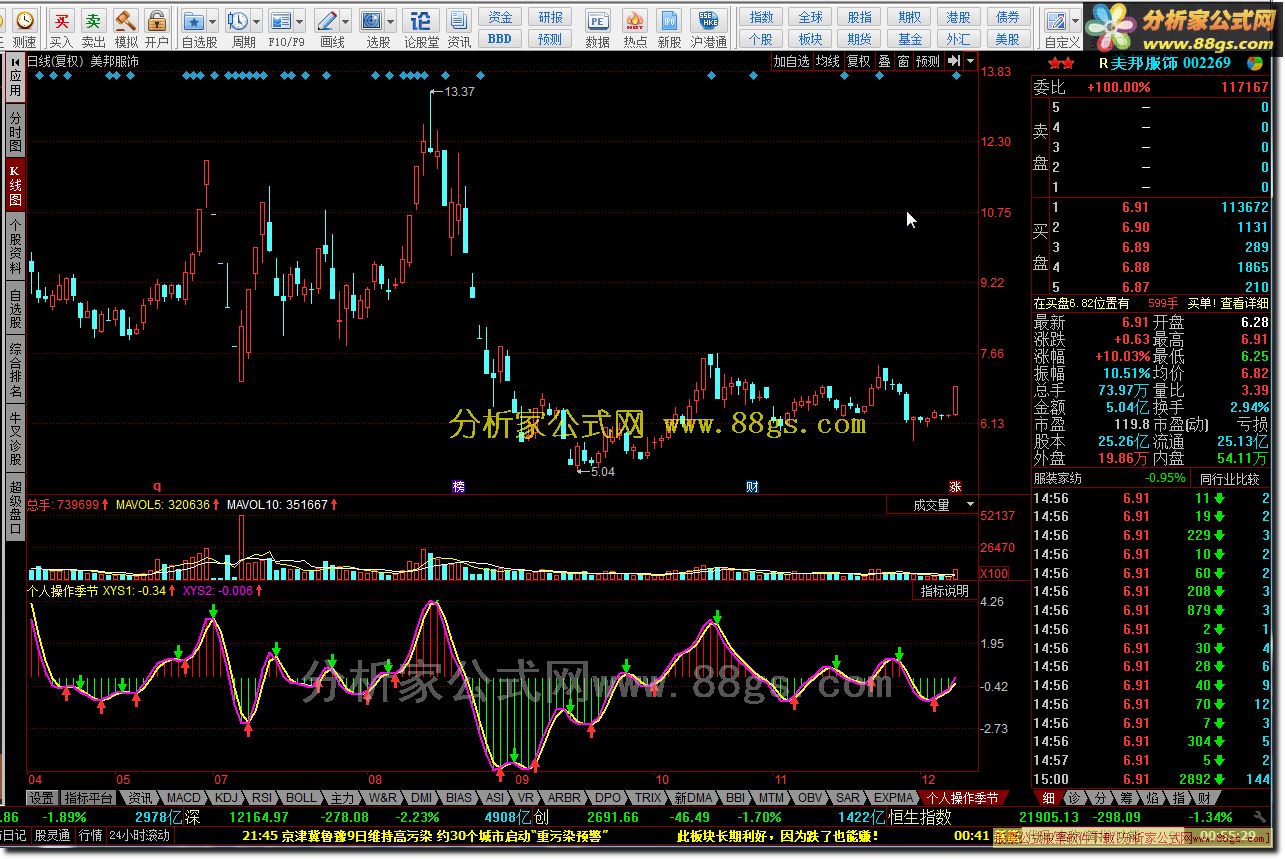This screenshot has height=859, width=1285.
Task: Select the 筹 tab below trade ticks
Action: tap(1126, 798)
